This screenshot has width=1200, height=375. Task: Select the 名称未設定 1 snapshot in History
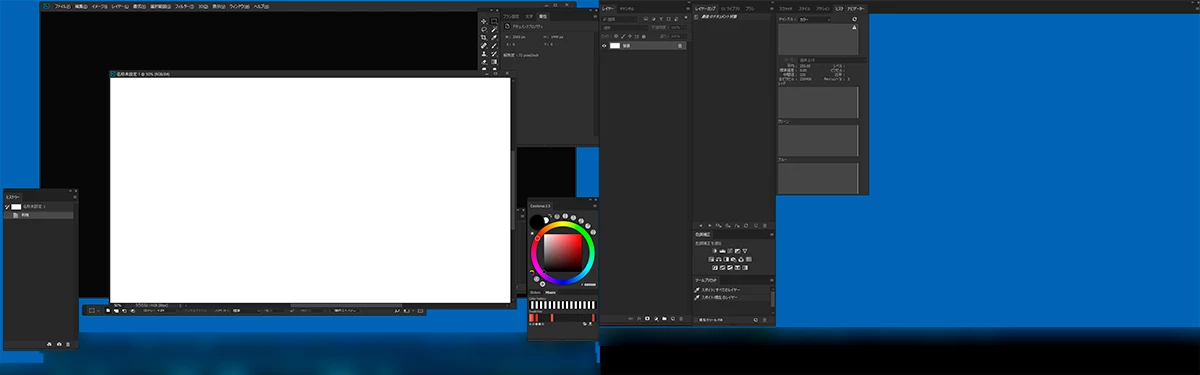[40, 206]
